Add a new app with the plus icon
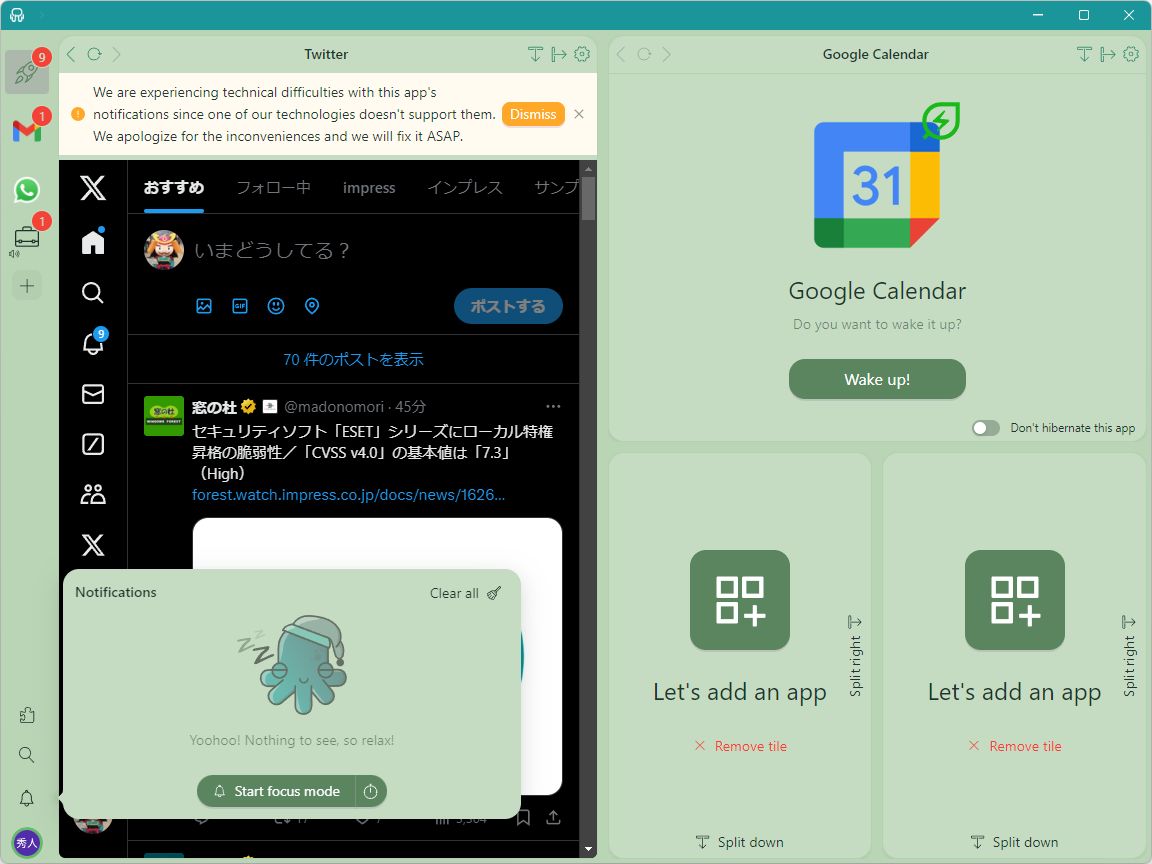The image size is (1152, 864). (26, 285)
